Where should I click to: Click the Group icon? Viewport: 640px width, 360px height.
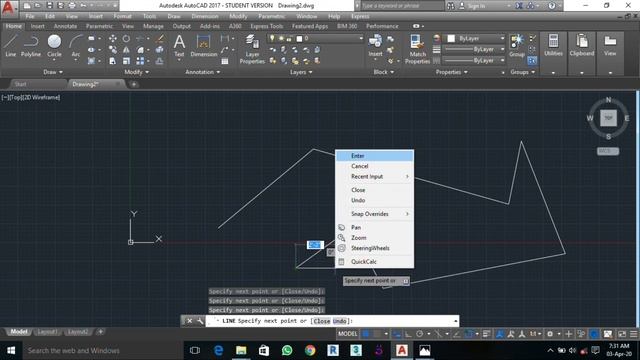tap(517, 45)
